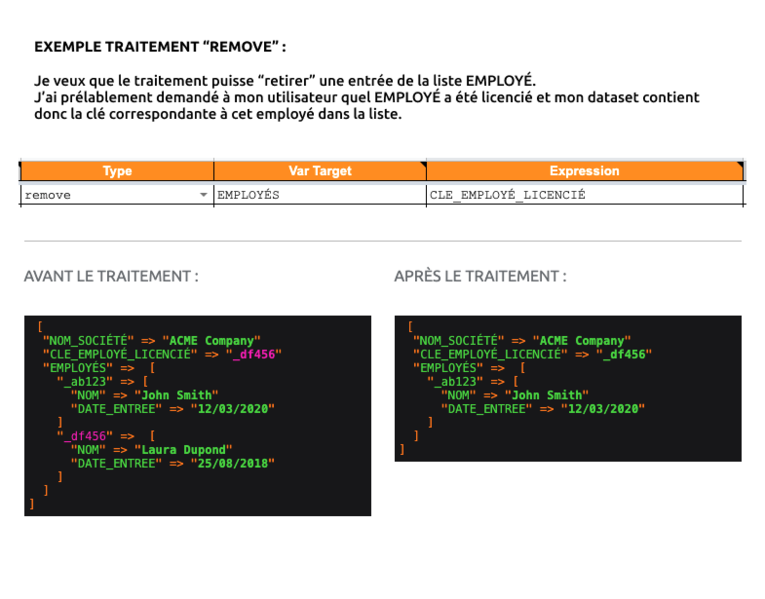Select the Var Target column header
The height and width of the screenshot is (599, 765).
(319, 171)
